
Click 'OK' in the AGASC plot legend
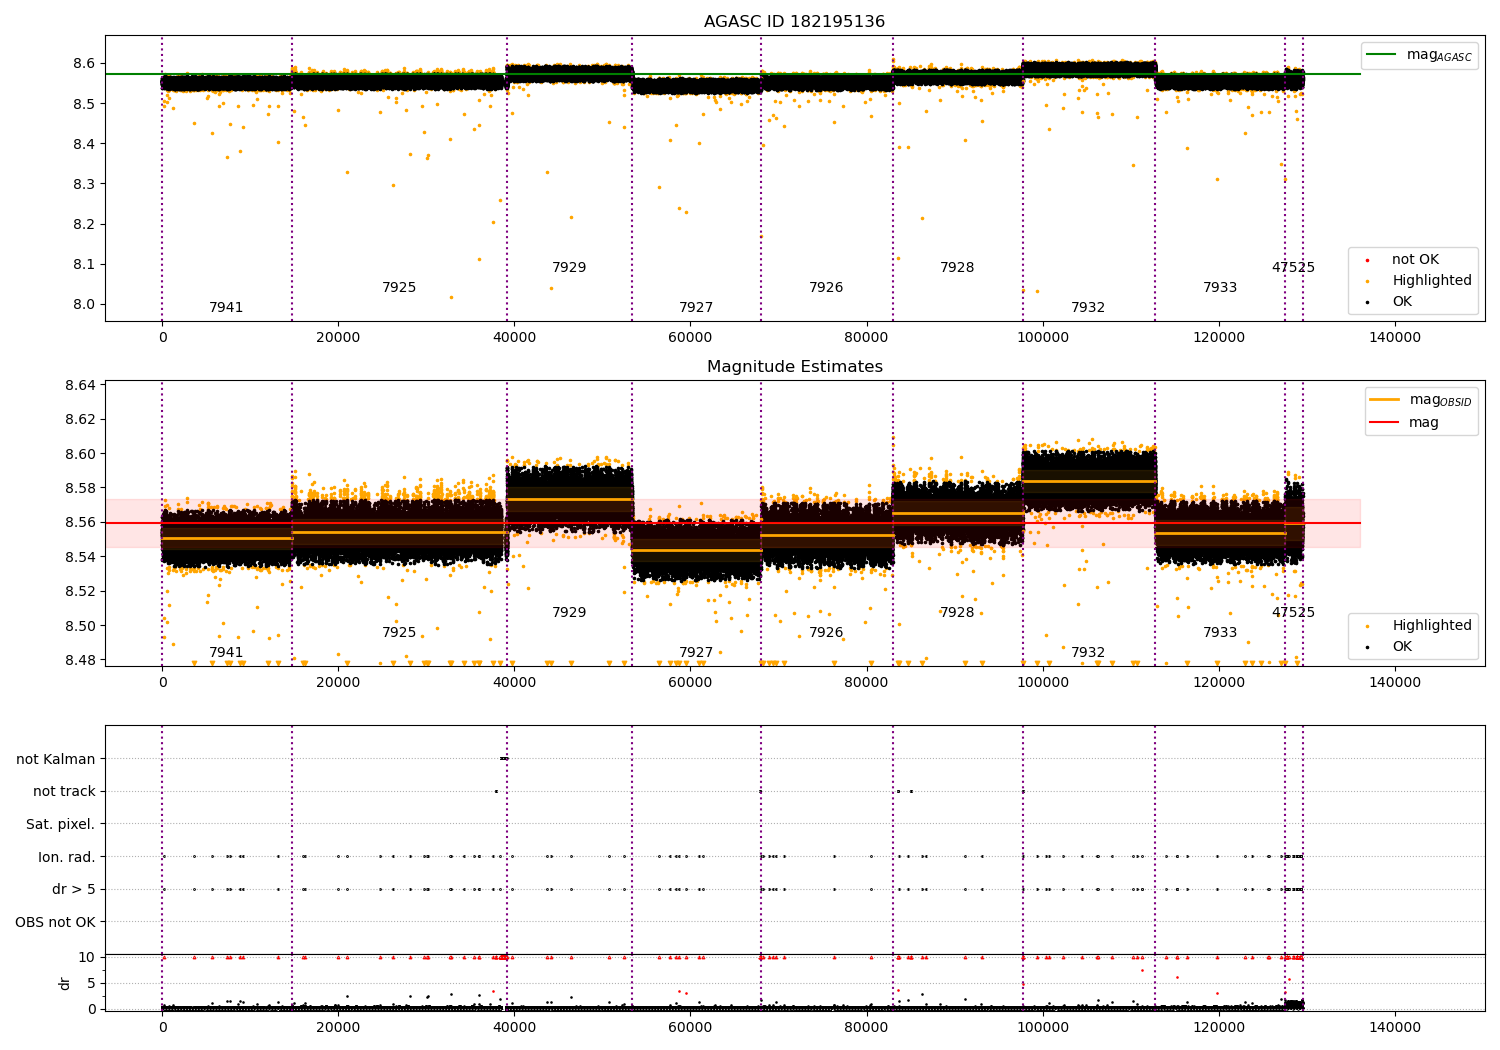[x=1402, y=302]
